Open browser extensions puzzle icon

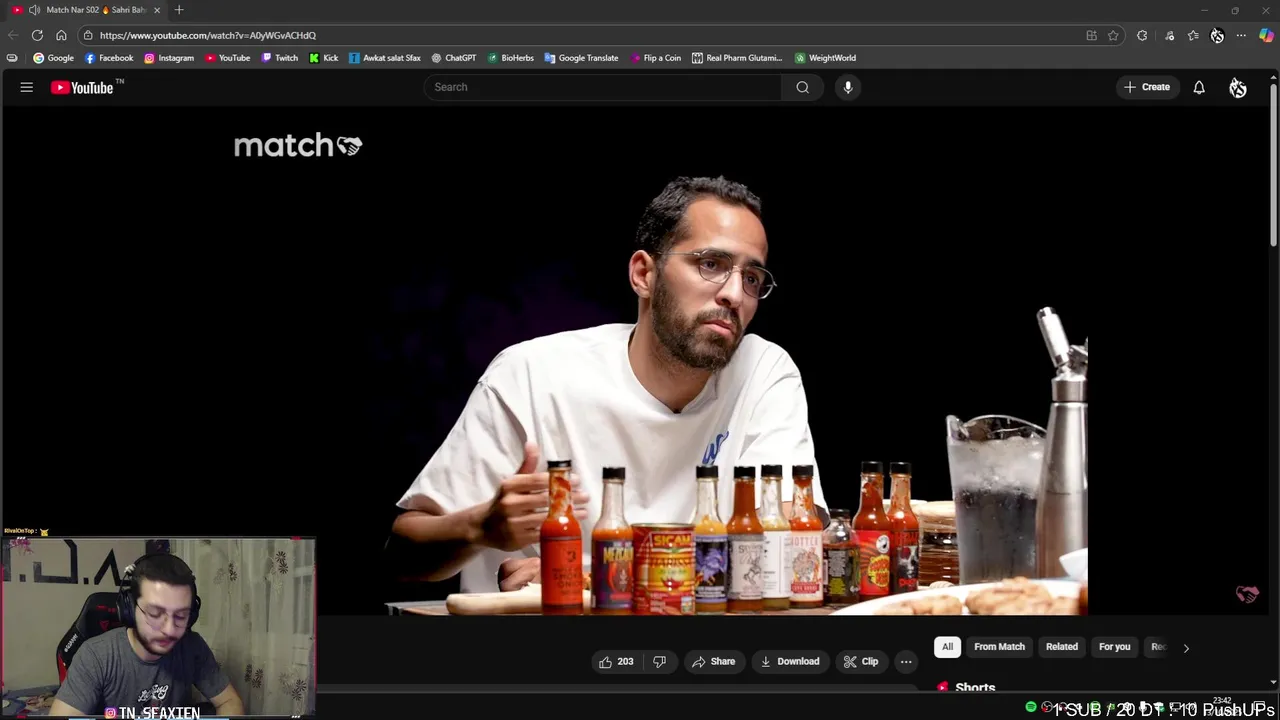1142,35
